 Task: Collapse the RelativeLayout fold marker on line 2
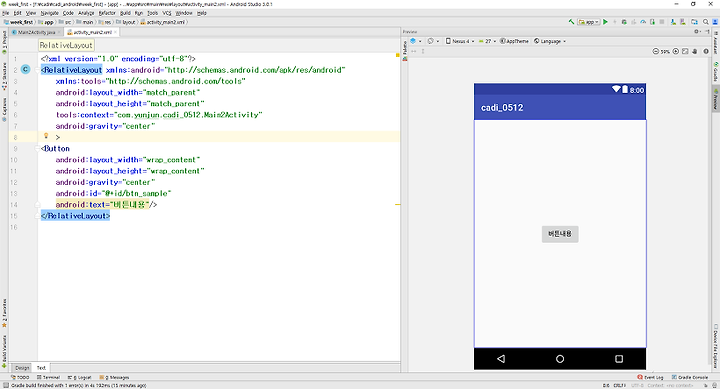point(38,70)
